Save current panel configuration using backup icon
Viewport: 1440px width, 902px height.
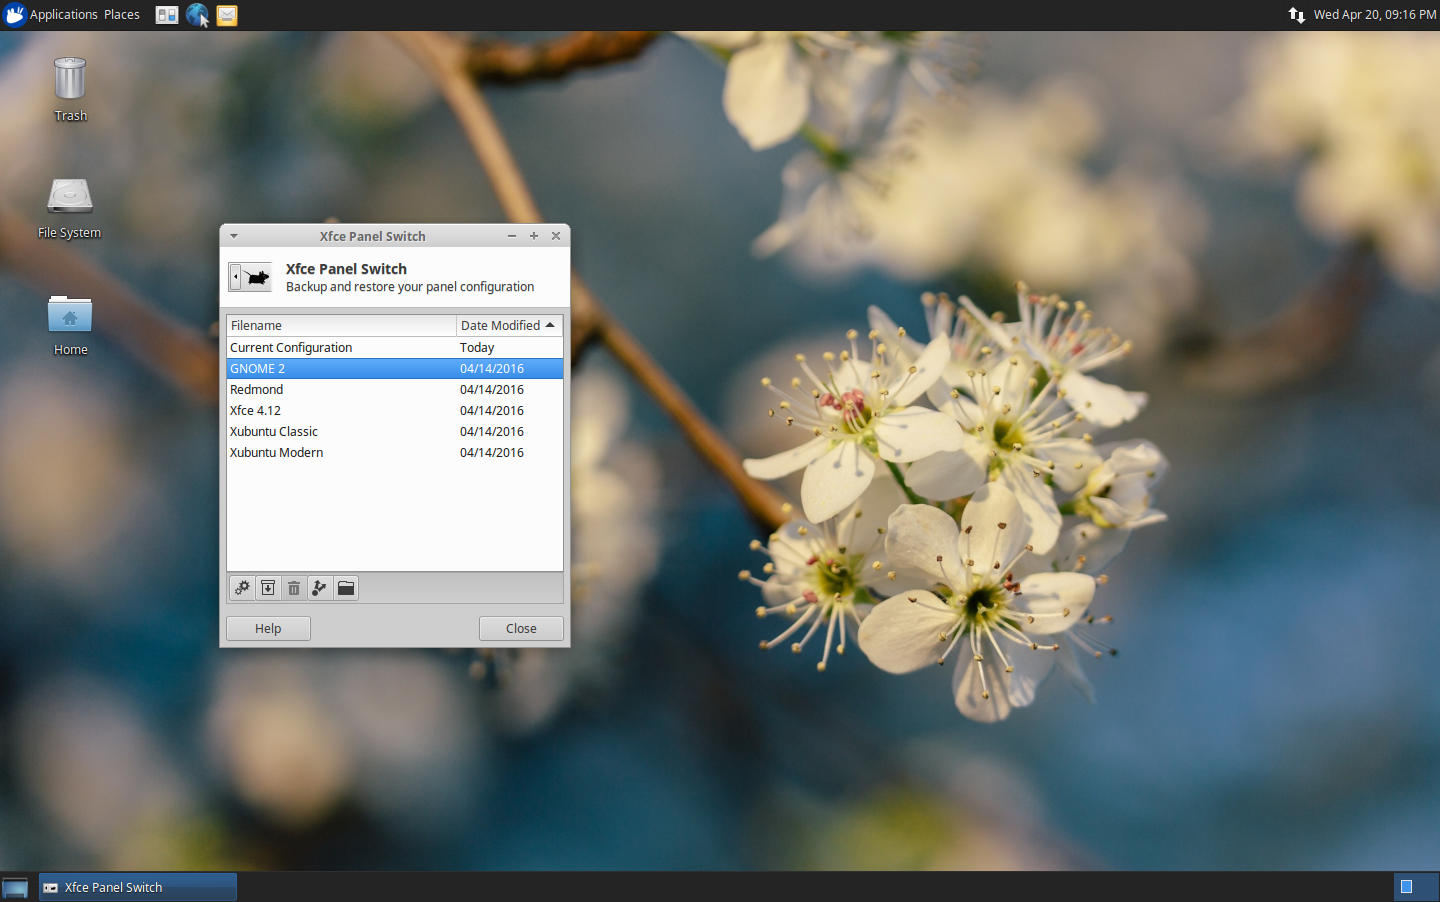click(268, 588)
